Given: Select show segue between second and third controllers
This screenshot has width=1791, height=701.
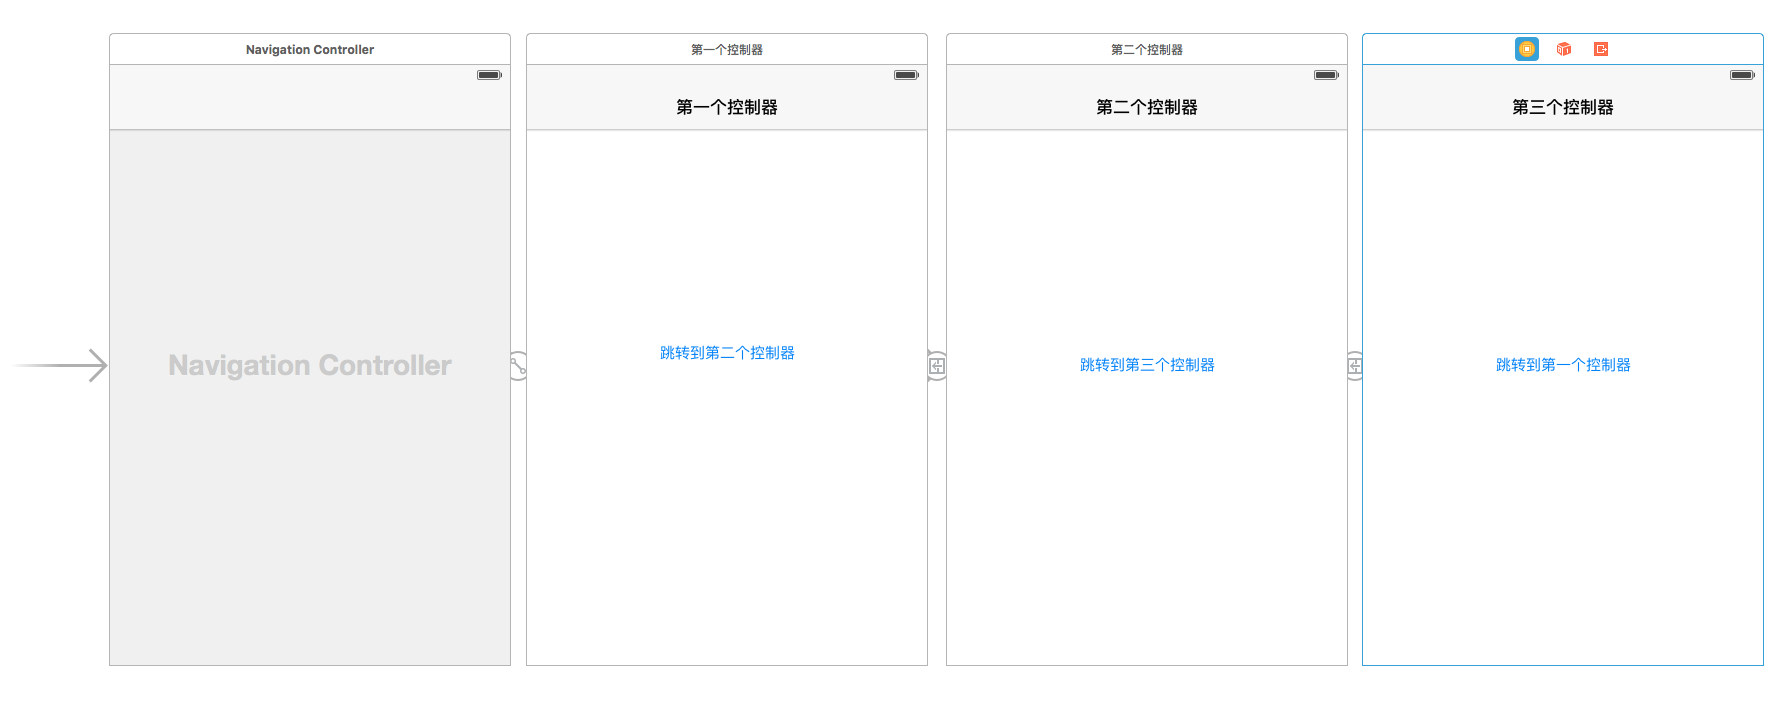Looking at the screenshot, I should (1354, 365).
